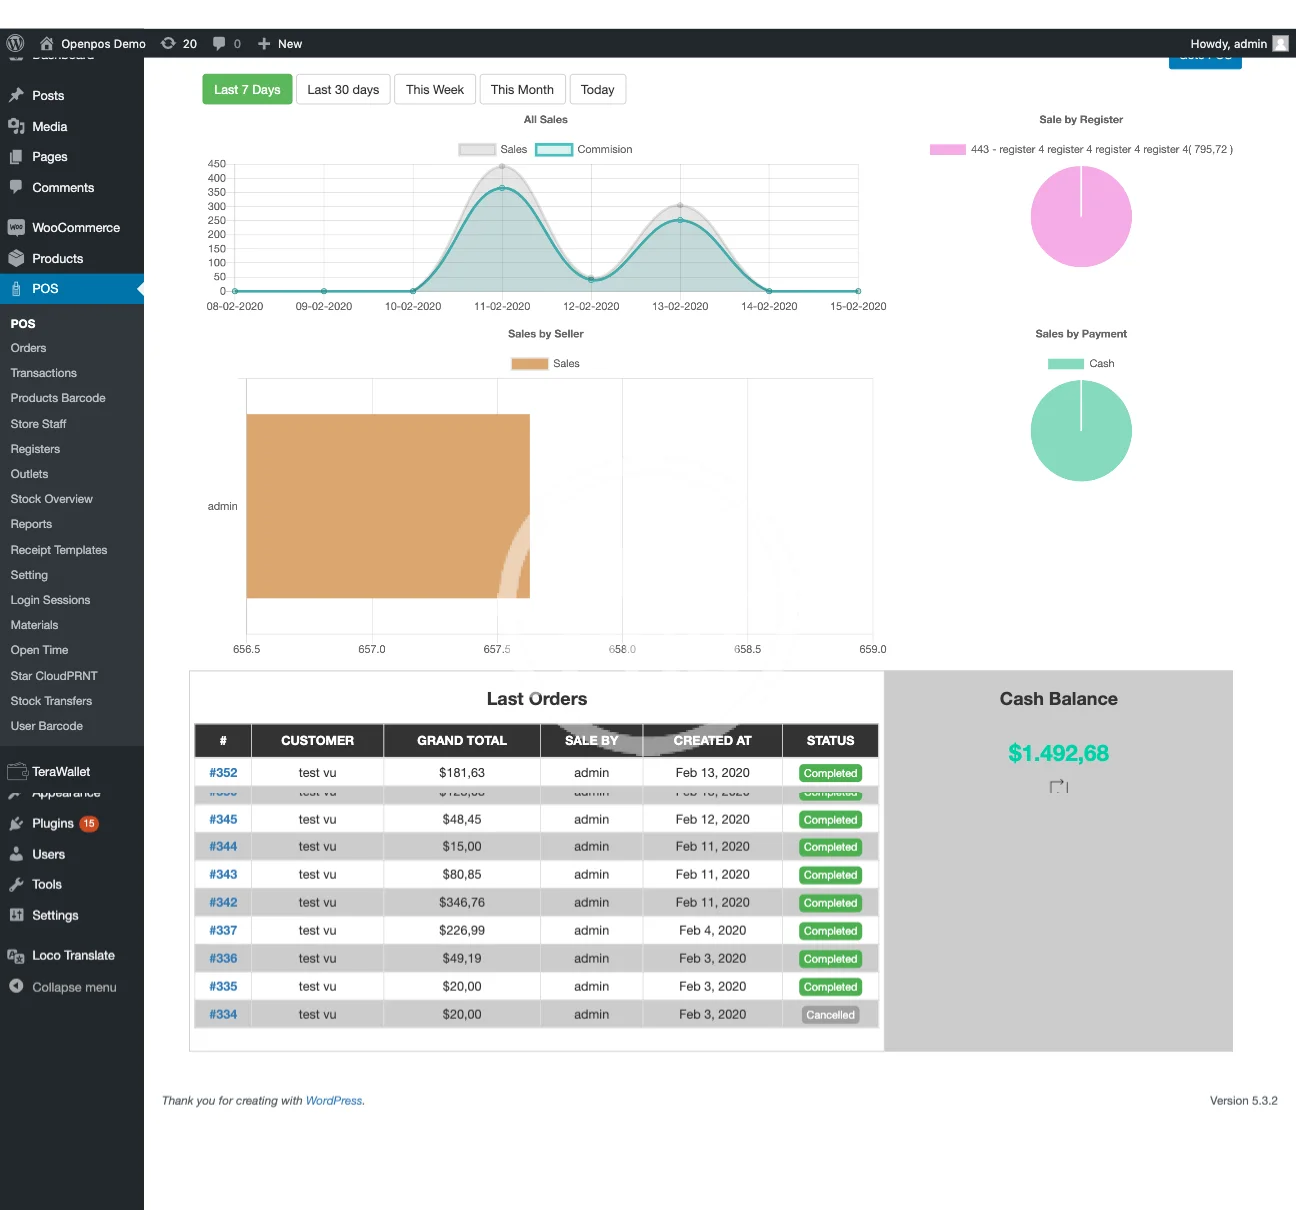Open the updates icon showing 20
1296x1210 pixels.
[x=169, y=43]
